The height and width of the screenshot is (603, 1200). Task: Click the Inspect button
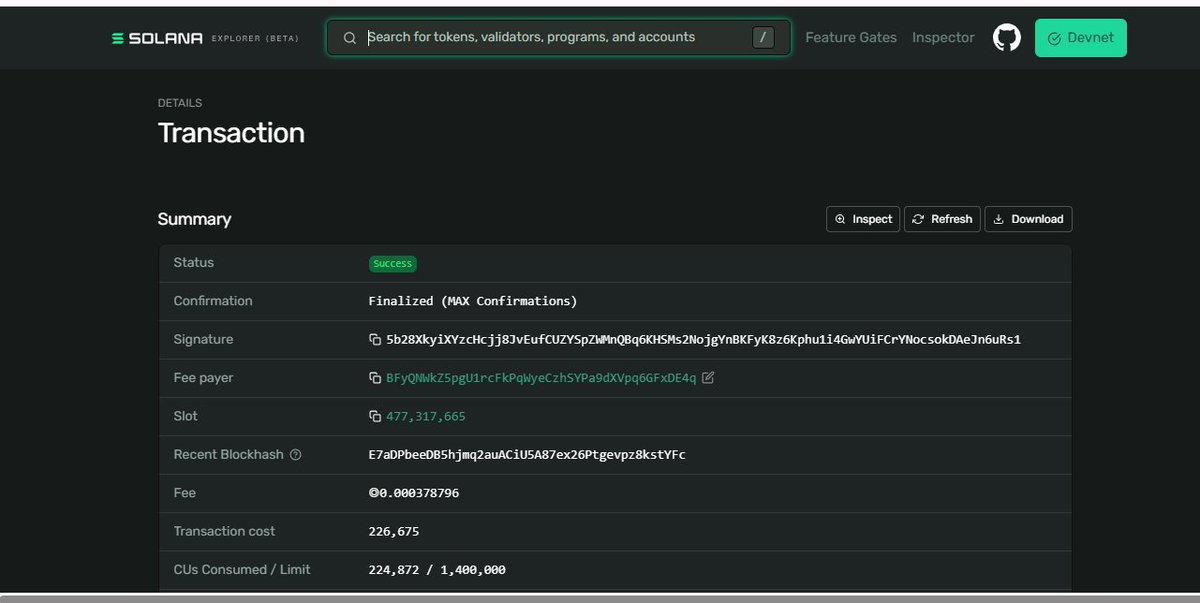pos(863,219)
